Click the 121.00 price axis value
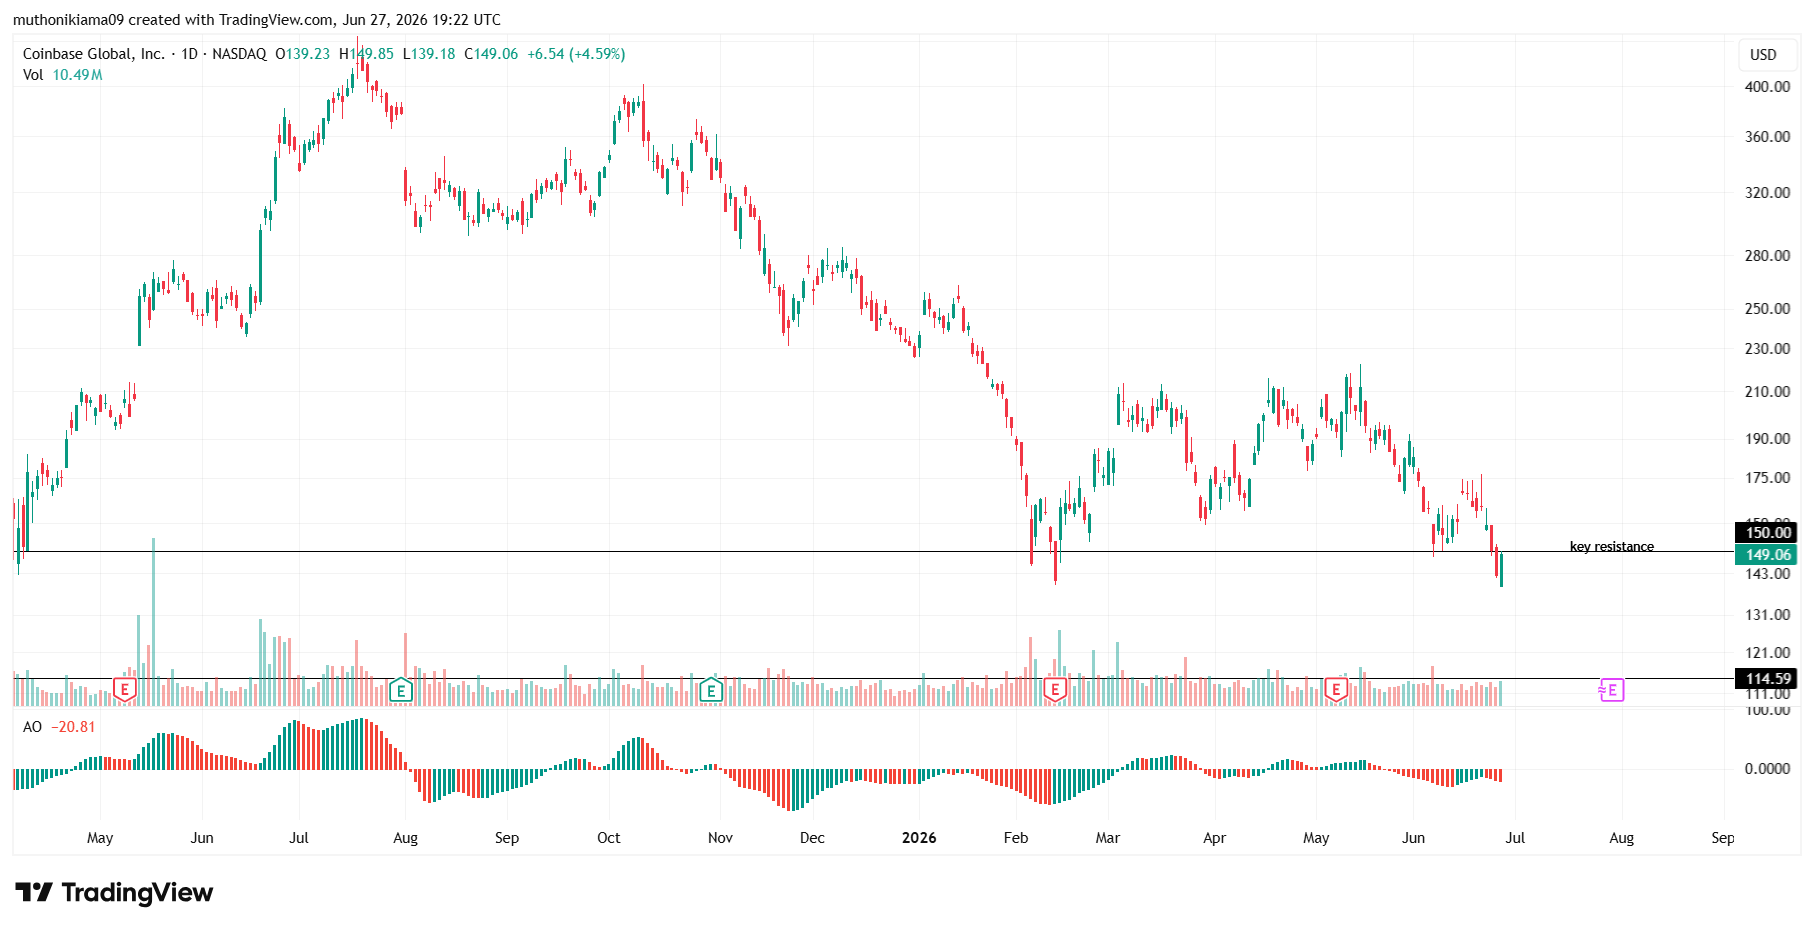 [x=1767, y=653]
